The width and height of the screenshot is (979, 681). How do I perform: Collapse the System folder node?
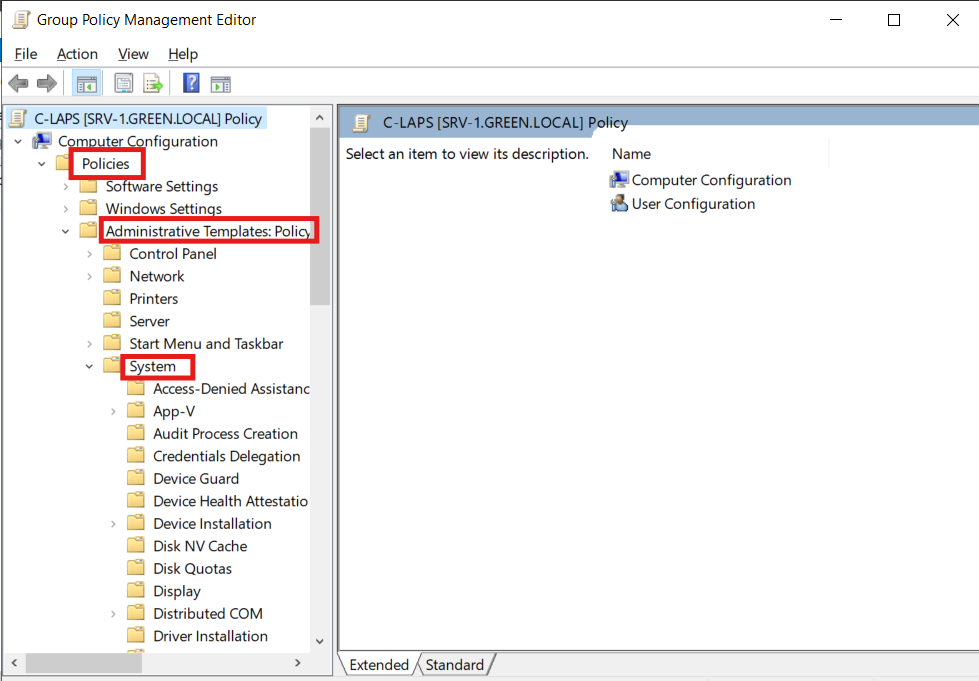pyautogui.click(x=90, y=367)
